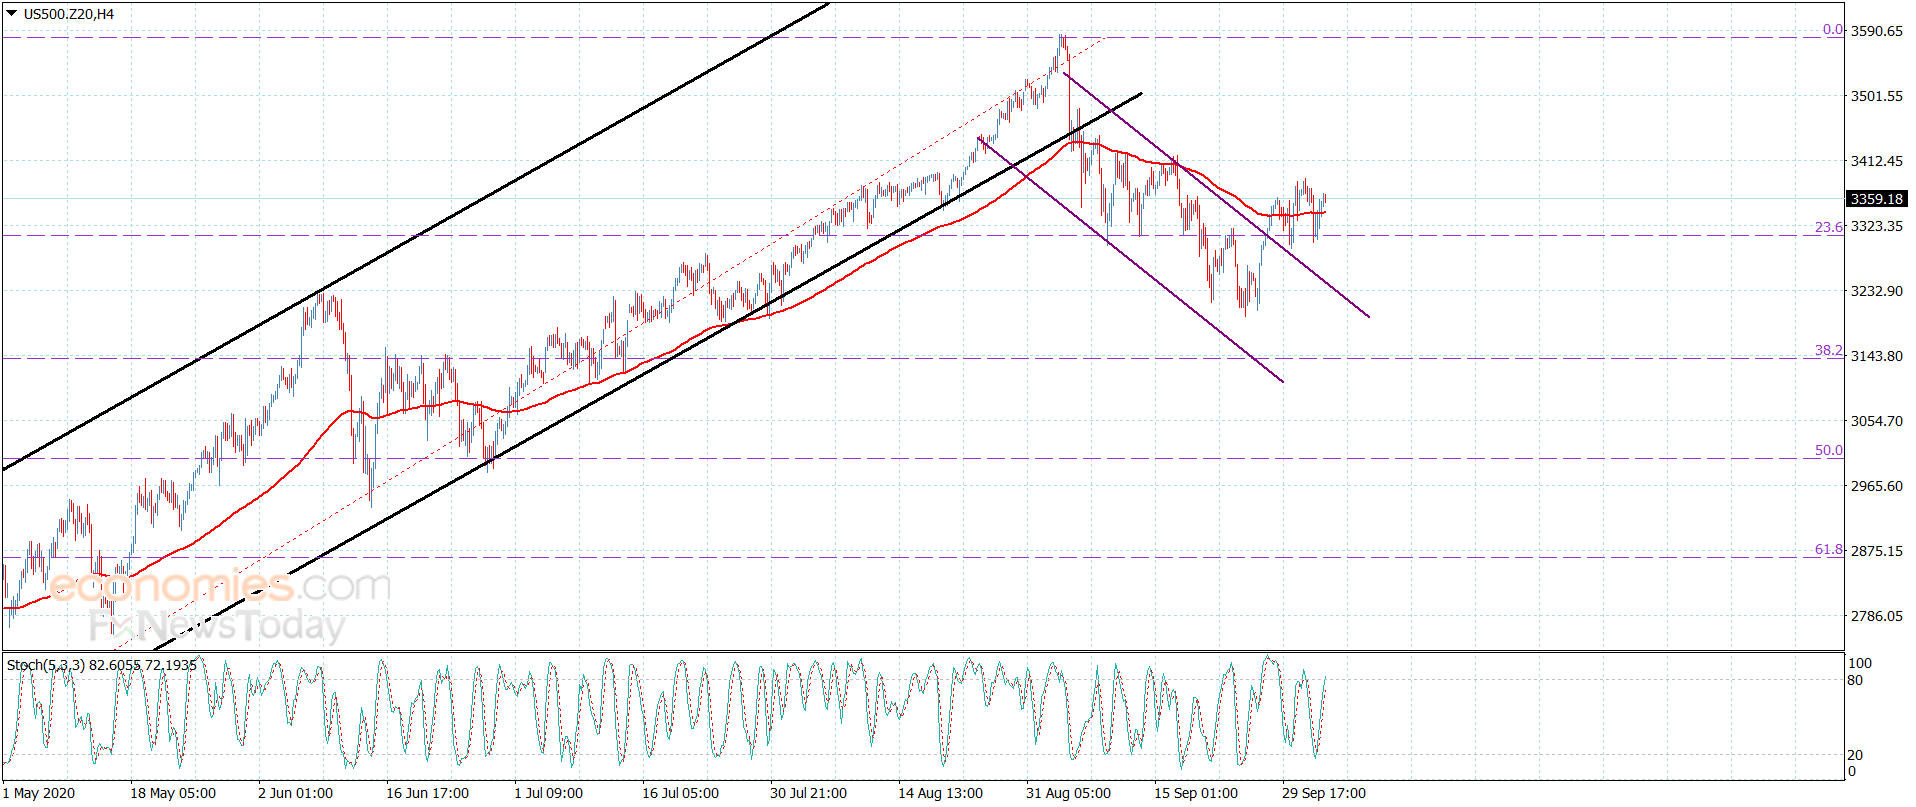This screenshot has height=807, width=1916.
Task: Select the stochastic 100 scale label
Action: (x=1860, y=664)
